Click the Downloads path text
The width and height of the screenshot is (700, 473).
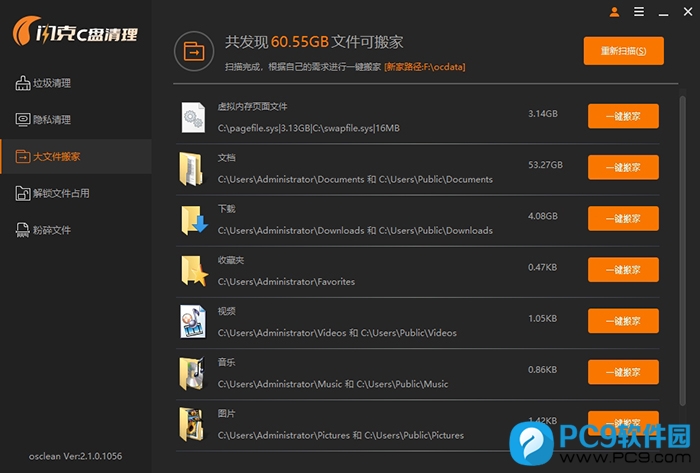355,231
